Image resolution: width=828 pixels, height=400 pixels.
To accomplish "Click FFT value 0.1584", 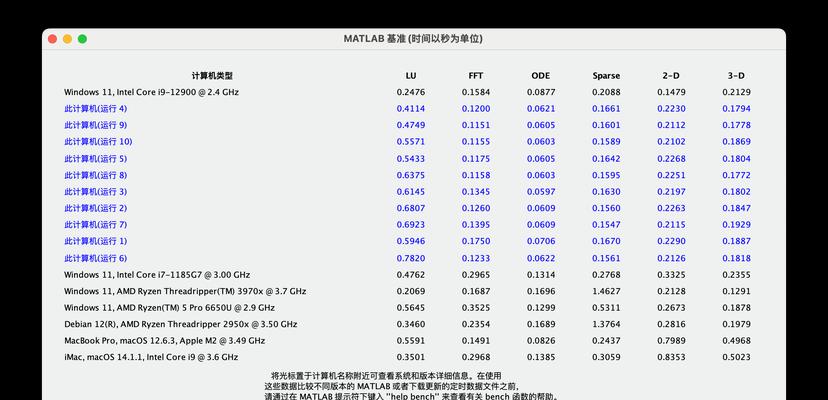I will tap(476, 92).
